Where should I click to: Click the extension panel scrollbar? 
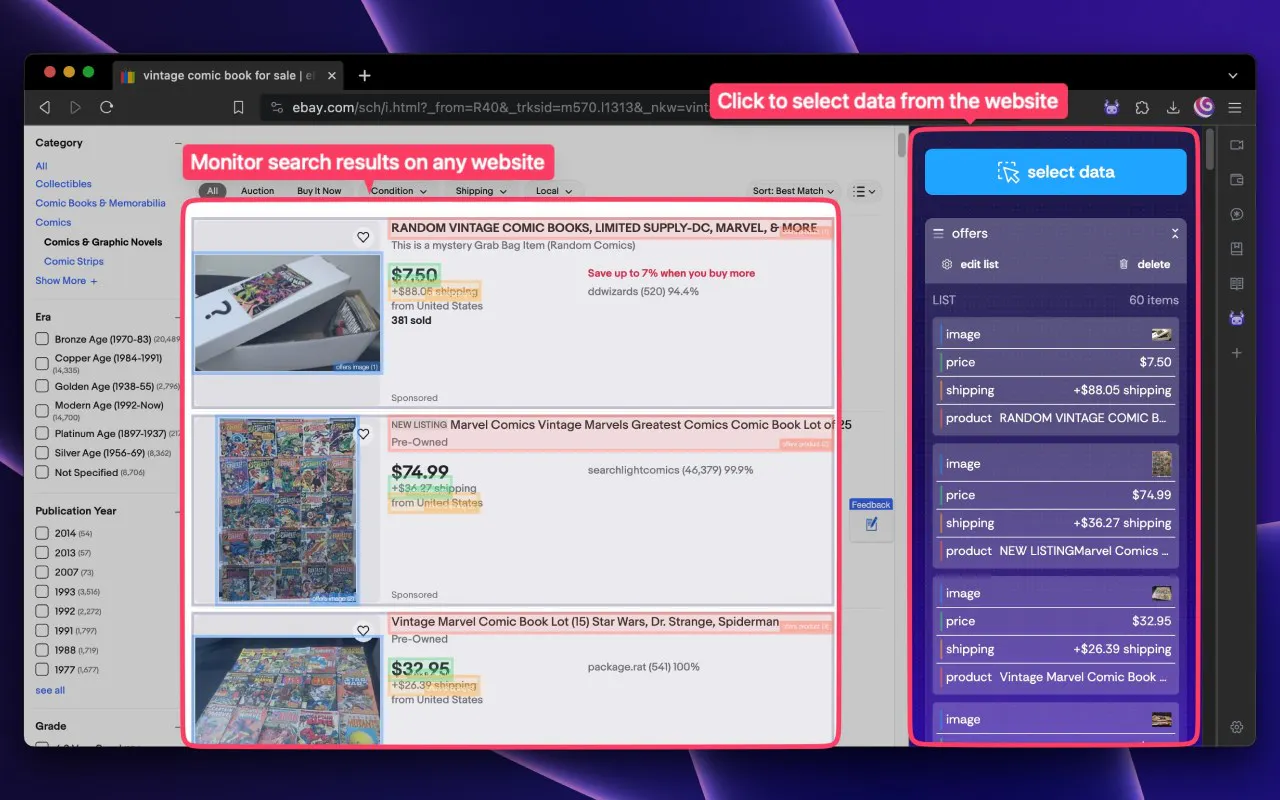pos(1212,150)
